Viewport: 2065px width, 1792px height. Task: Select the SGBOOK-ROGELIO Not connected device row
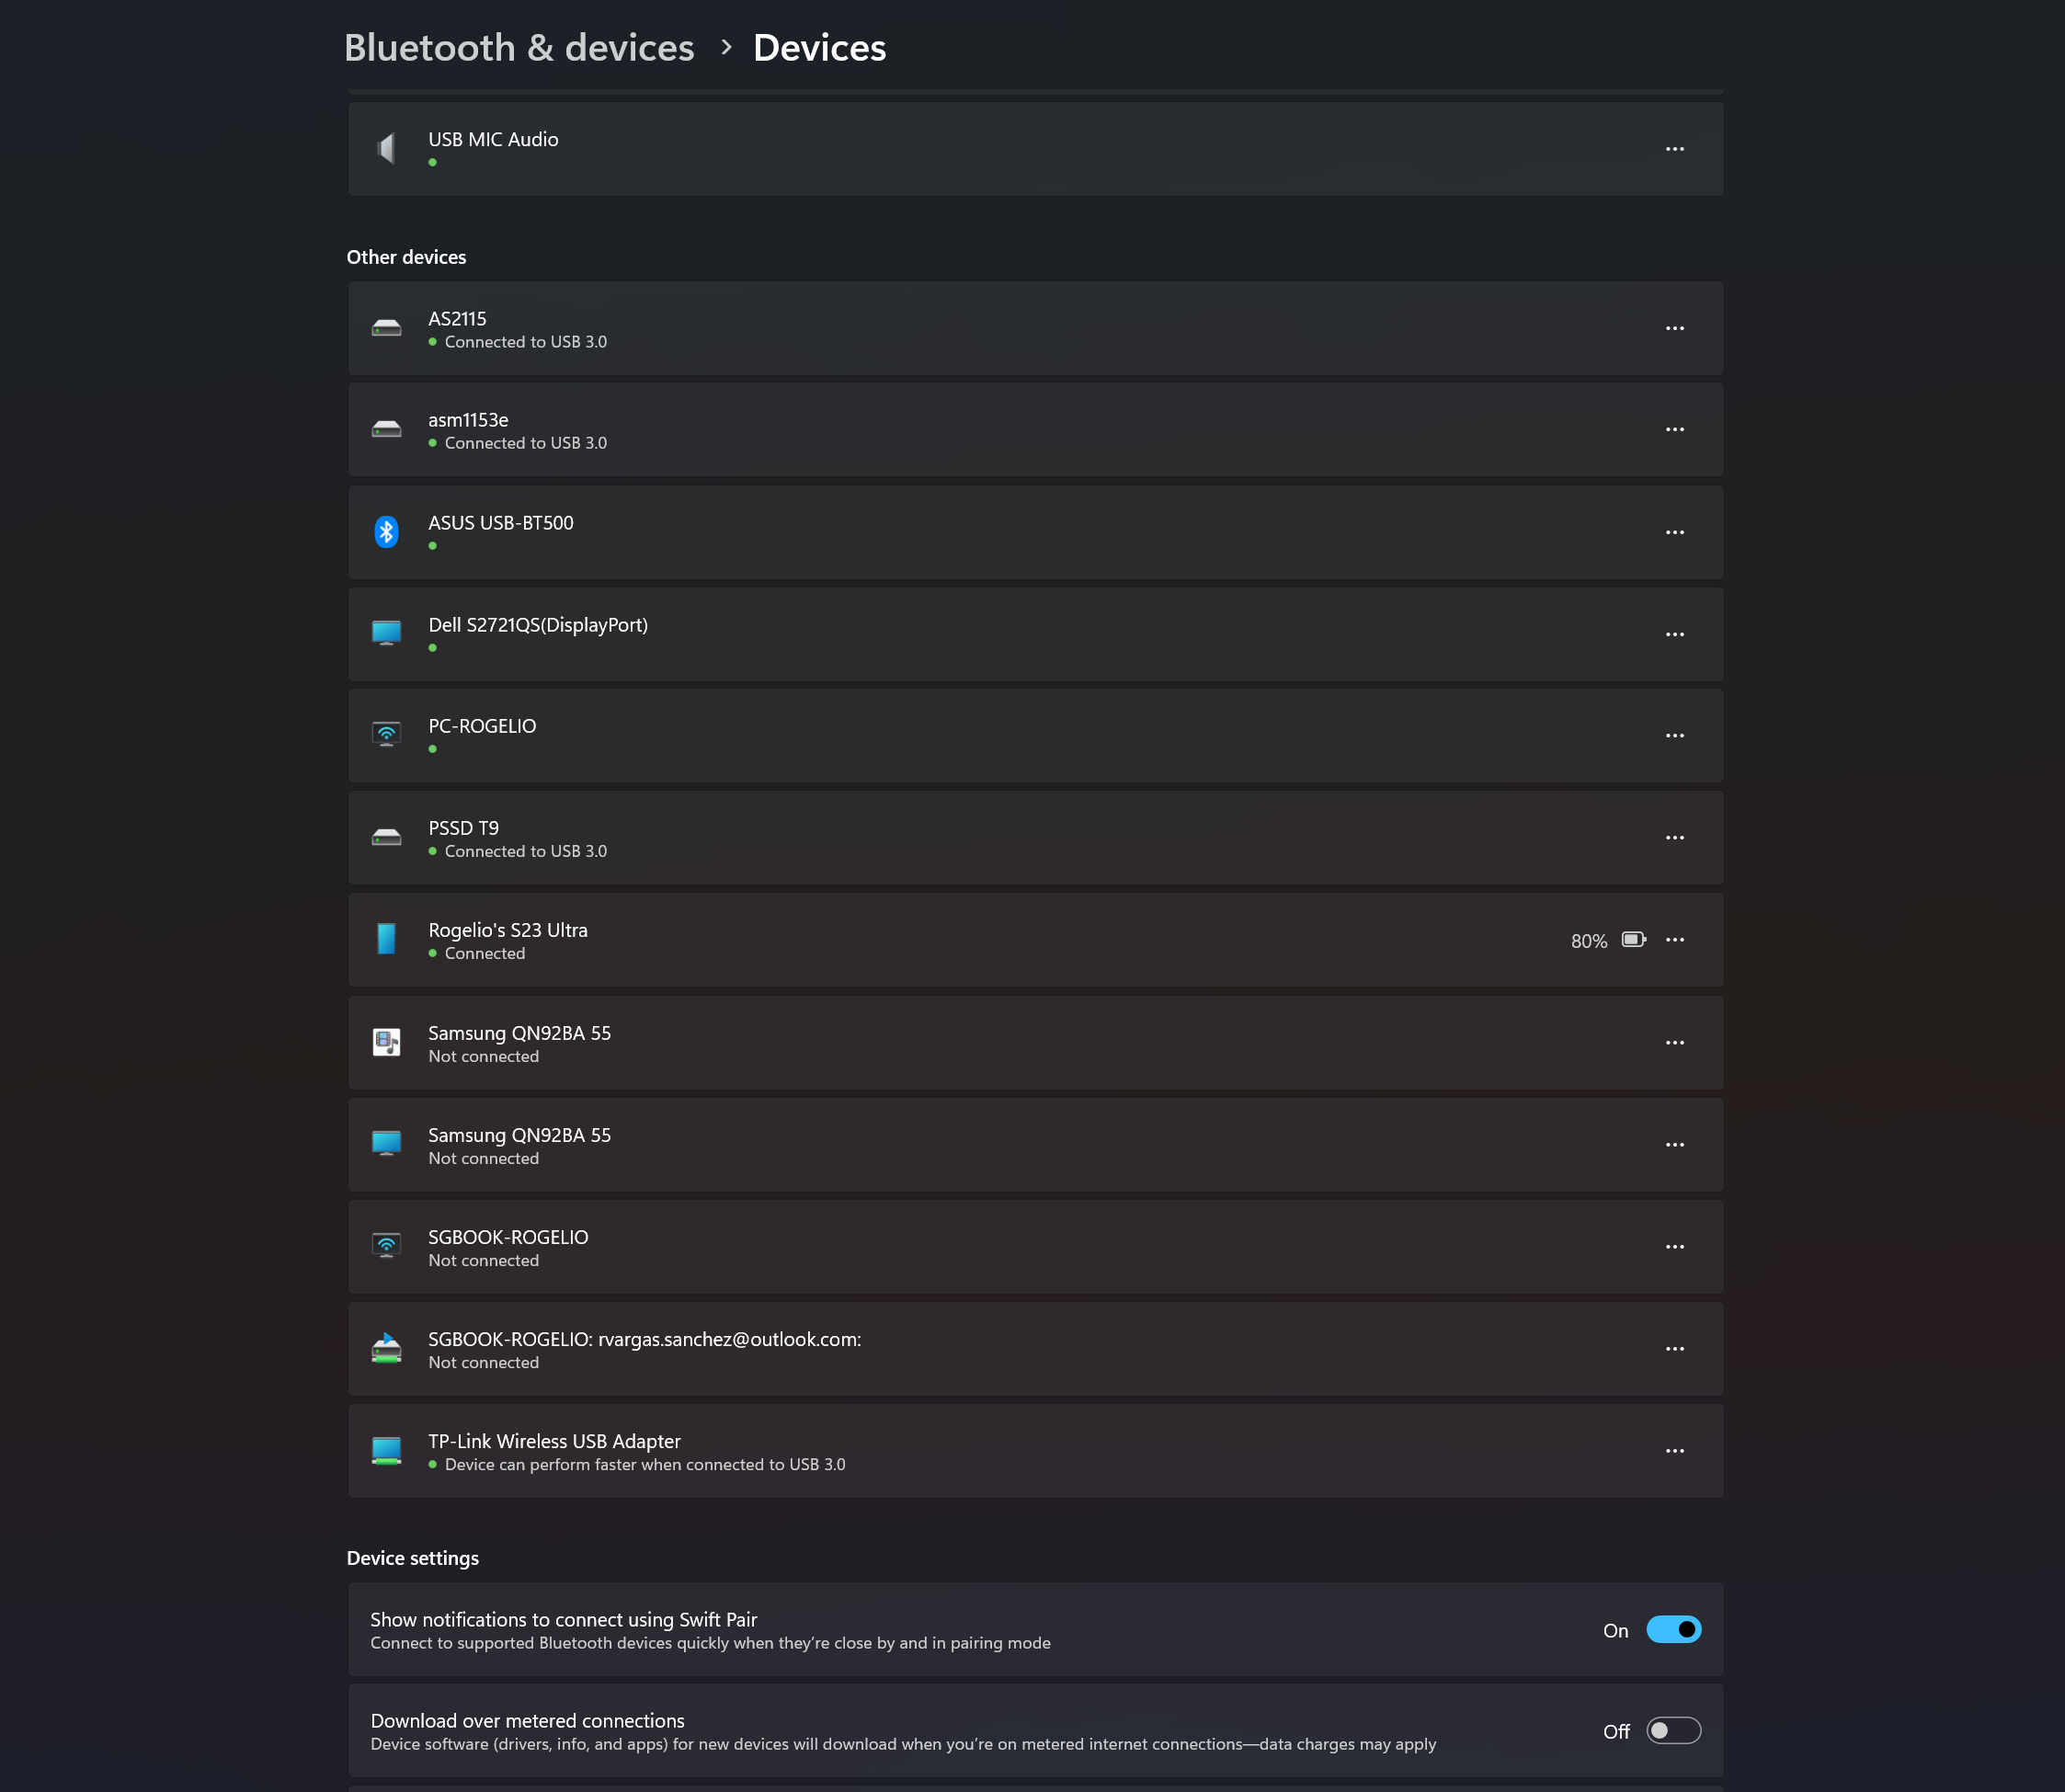click(x=1000, y=1246)
